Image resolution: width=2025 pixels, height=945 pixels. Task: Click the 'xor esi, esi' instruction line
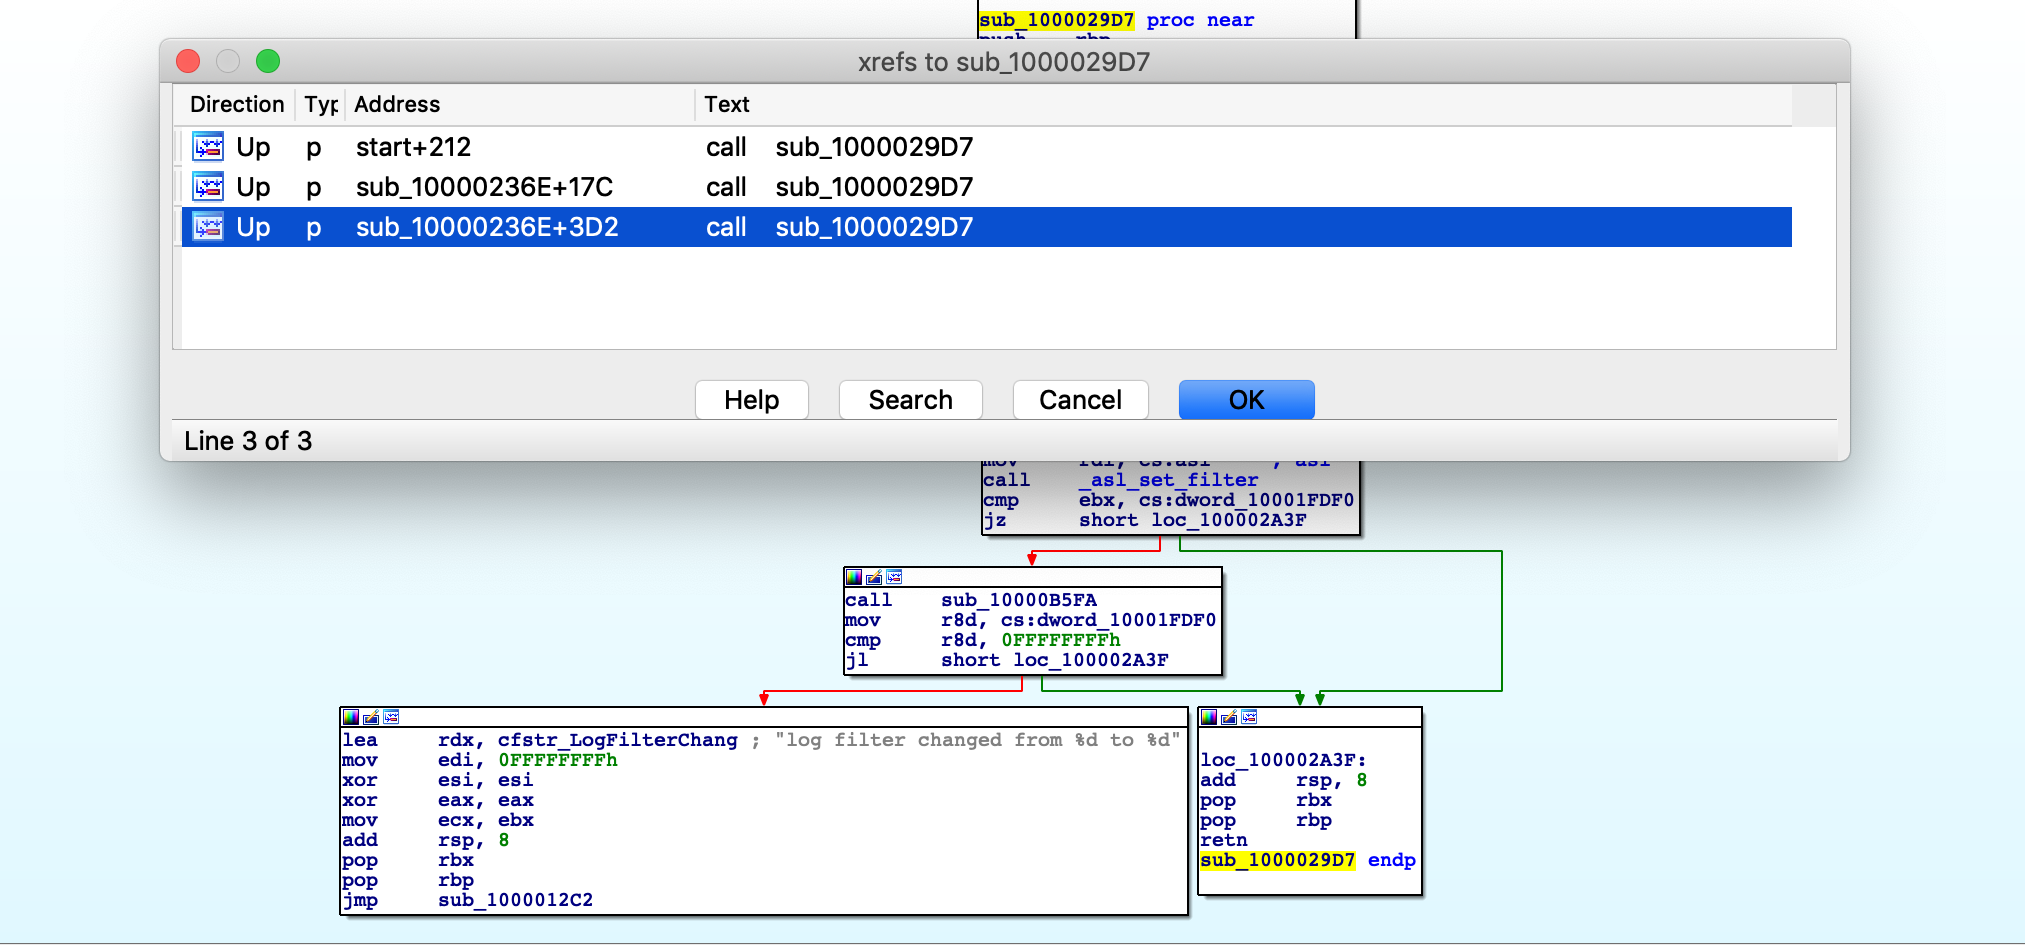[x=437, y=780]
